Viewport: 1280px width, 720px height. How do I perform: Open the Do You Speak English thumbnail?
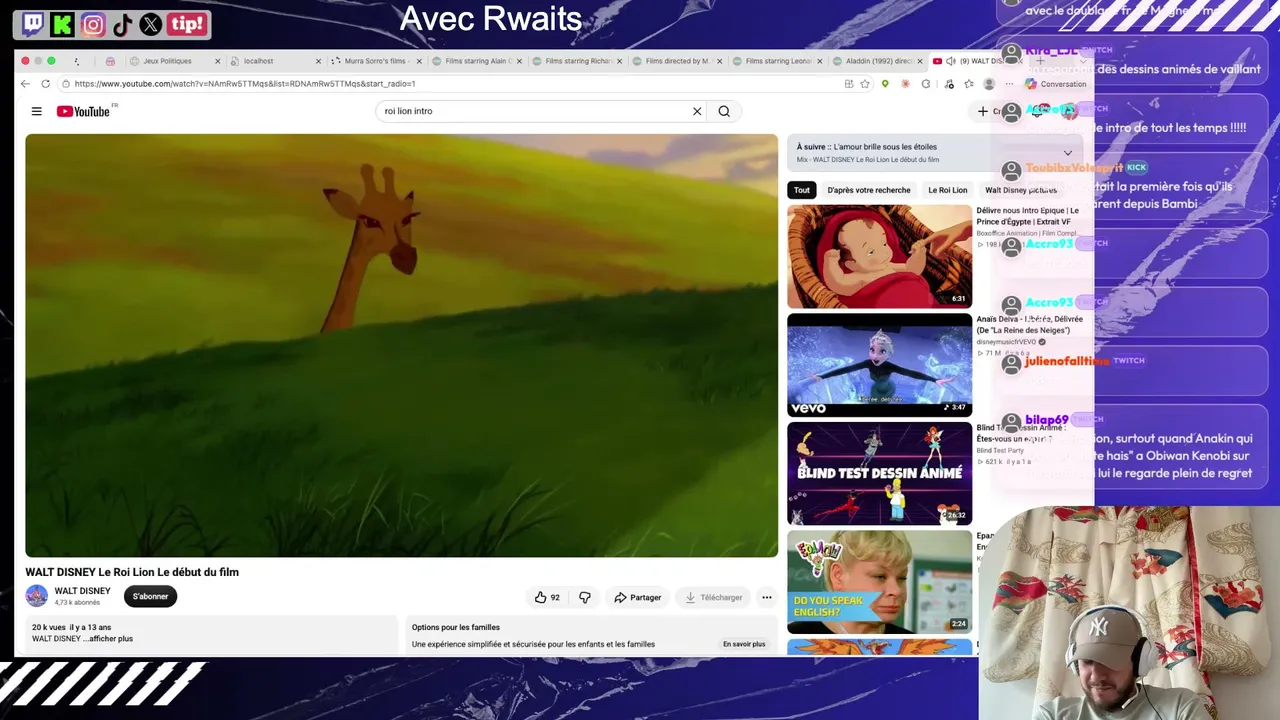(879, 582)
